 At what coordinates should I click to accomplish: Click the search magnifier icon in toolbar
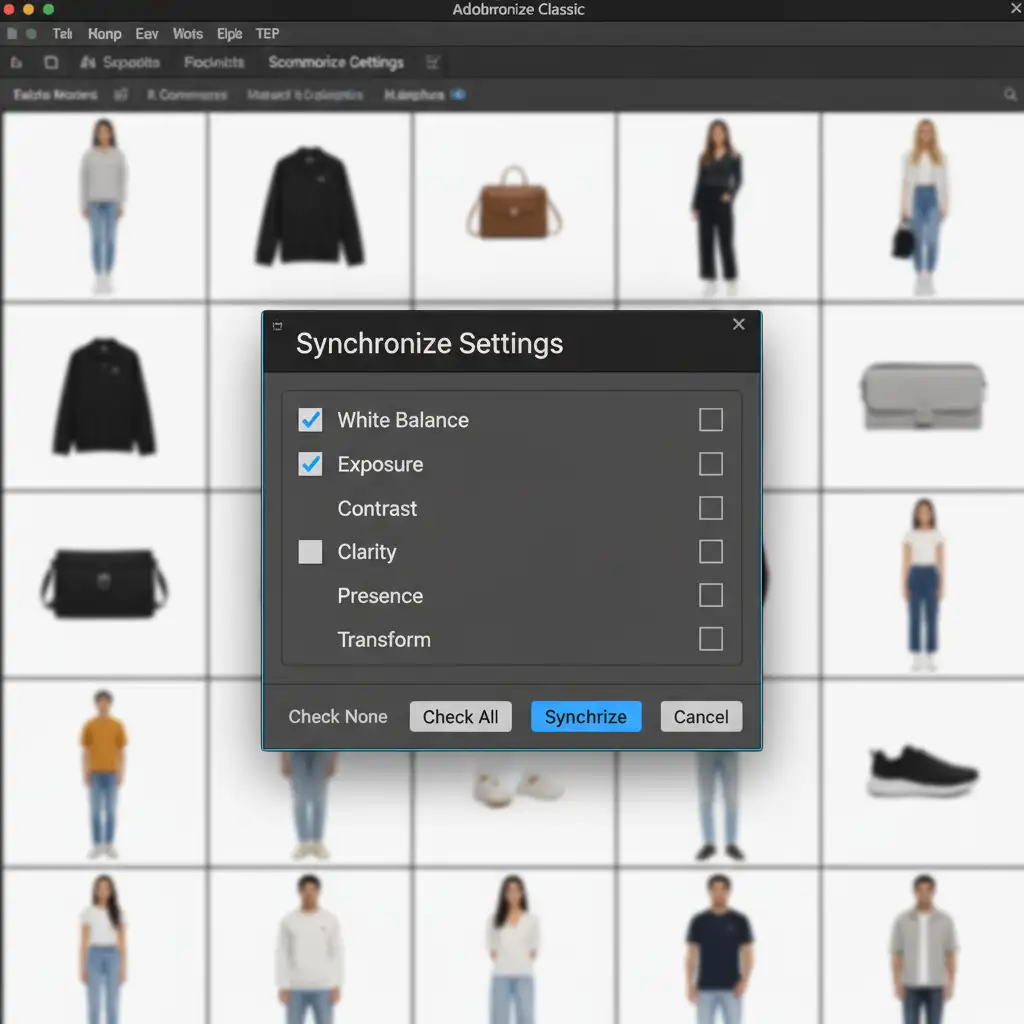(1010, 94)
